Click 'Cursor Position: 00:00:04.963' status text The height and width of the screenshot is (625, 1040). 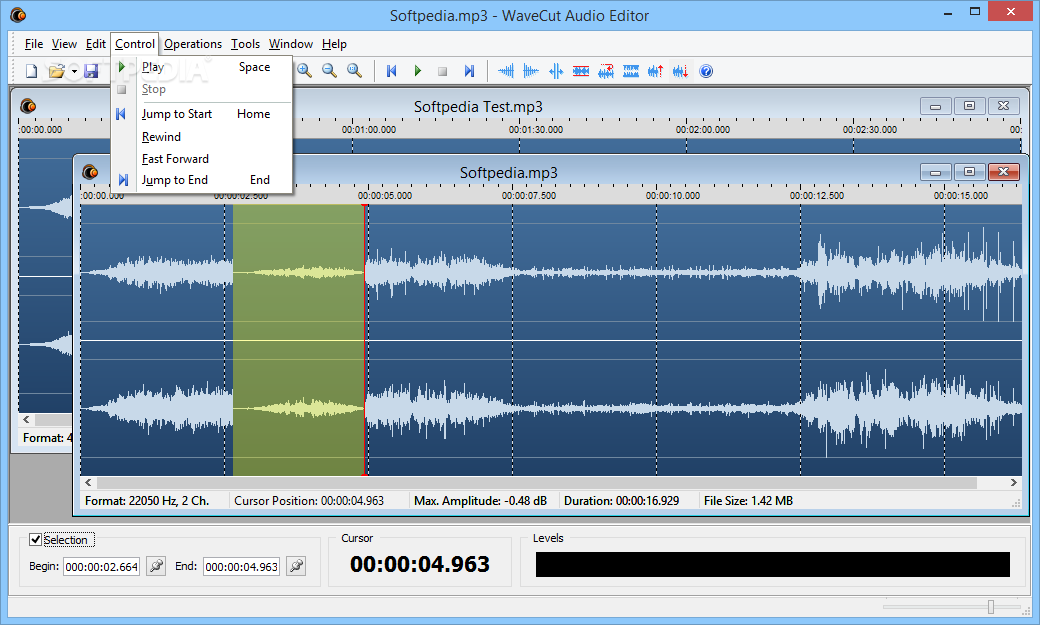tap(309, 501)
